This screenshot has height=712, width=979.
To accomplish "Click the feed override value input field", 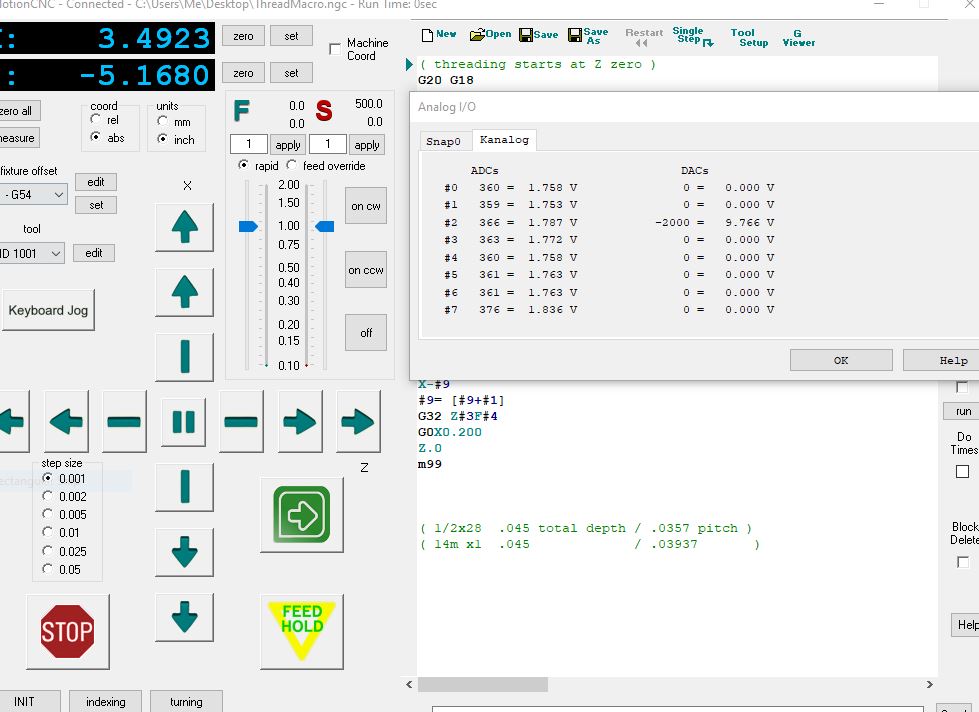I will [x=249, y=145].
